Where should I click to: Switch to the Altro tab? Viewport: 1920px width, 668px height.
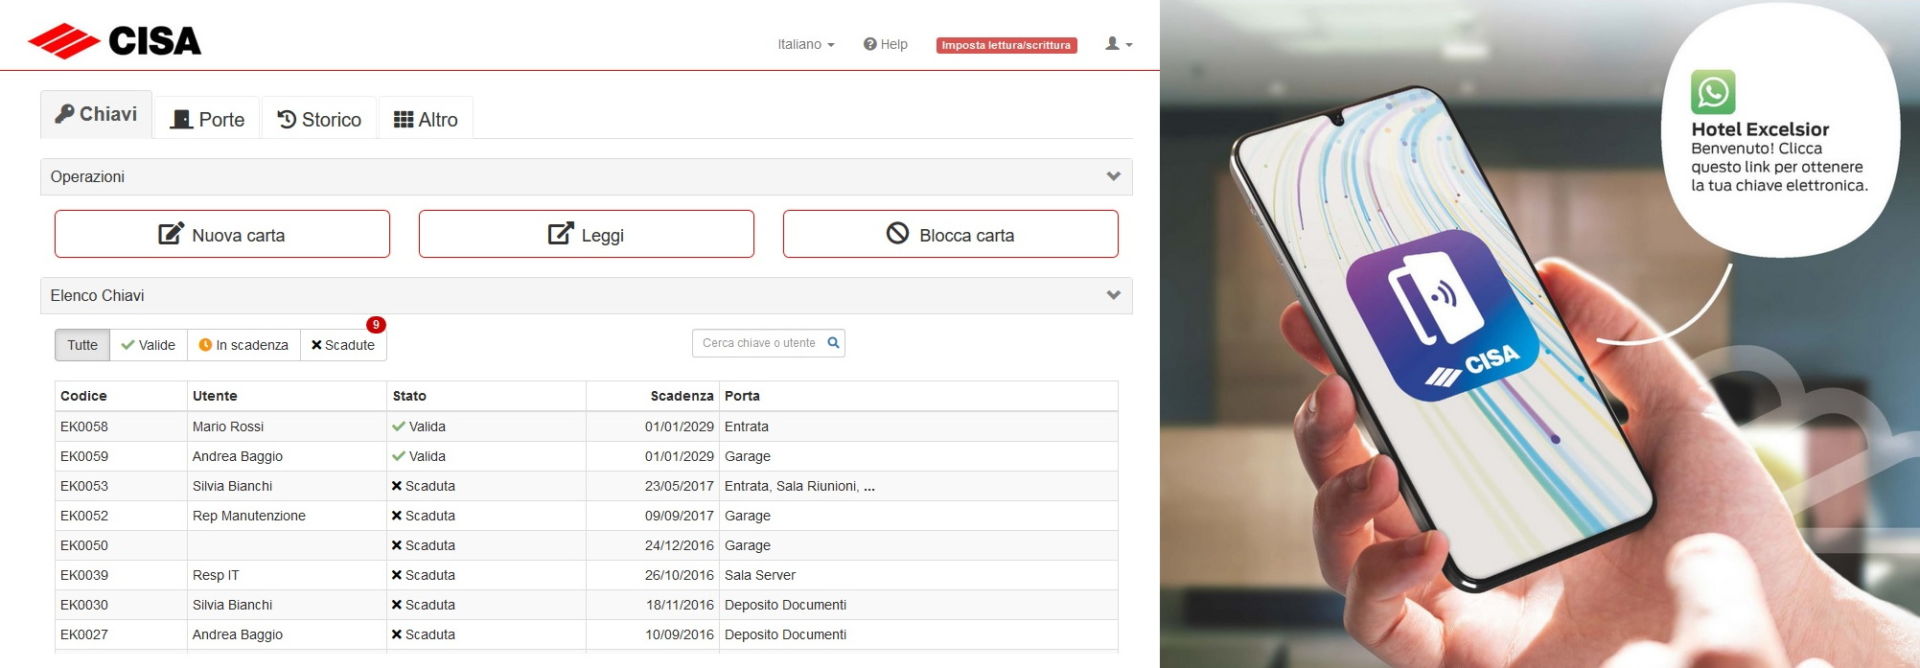426,120
